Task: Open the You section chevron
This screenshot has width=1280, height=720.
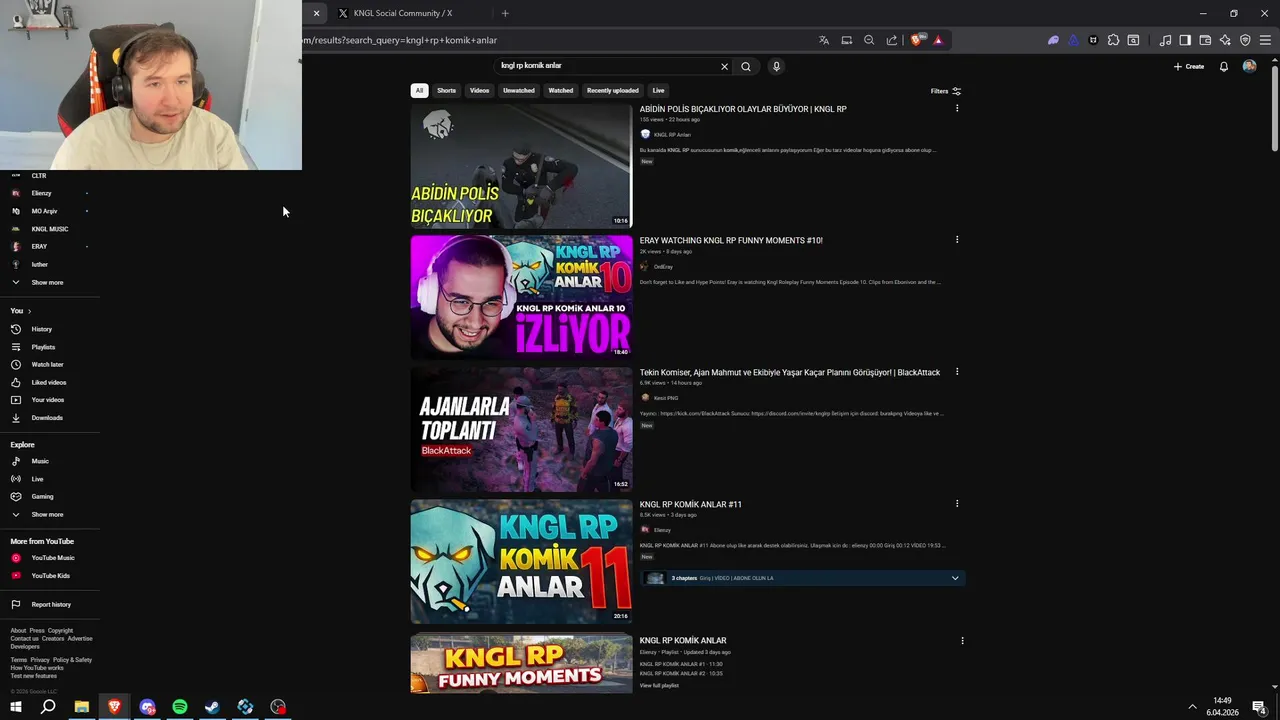Action: click(29, 311)
